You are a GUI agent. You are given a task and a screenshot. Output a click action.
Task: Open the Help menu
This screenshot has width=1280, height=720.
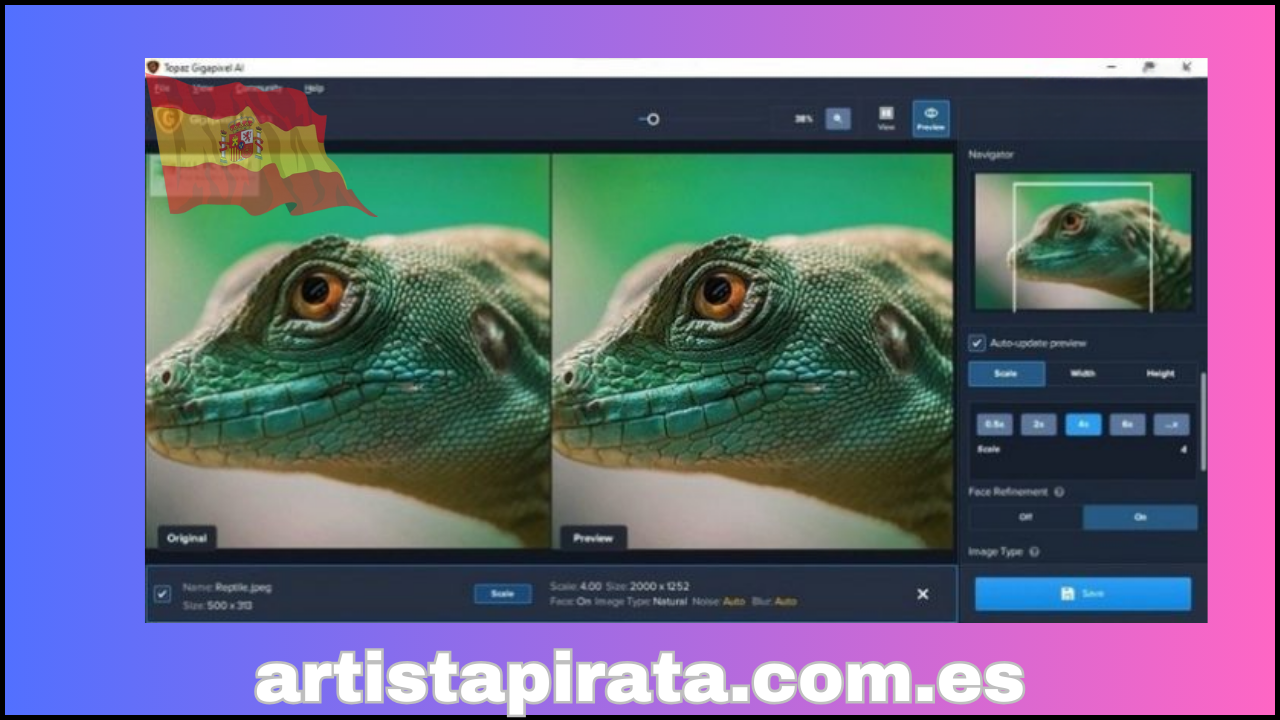point(314,88)
